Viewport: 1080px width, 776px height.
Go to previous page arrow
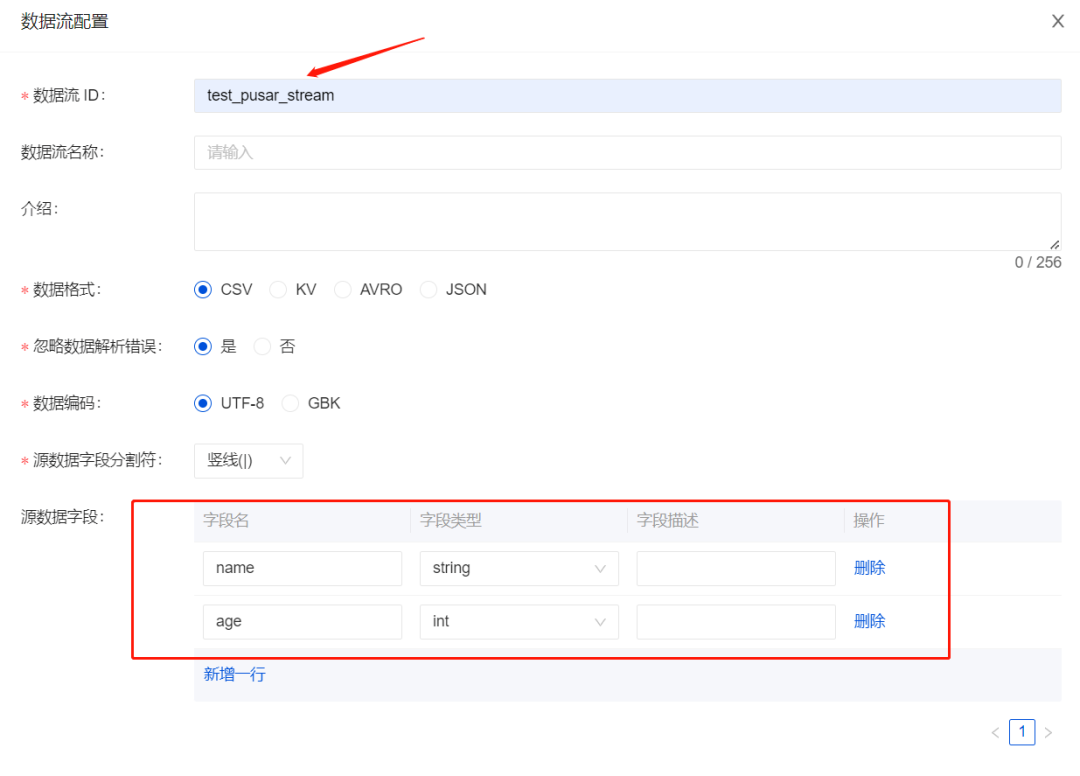pyautogui.click(x=995, y=733)
